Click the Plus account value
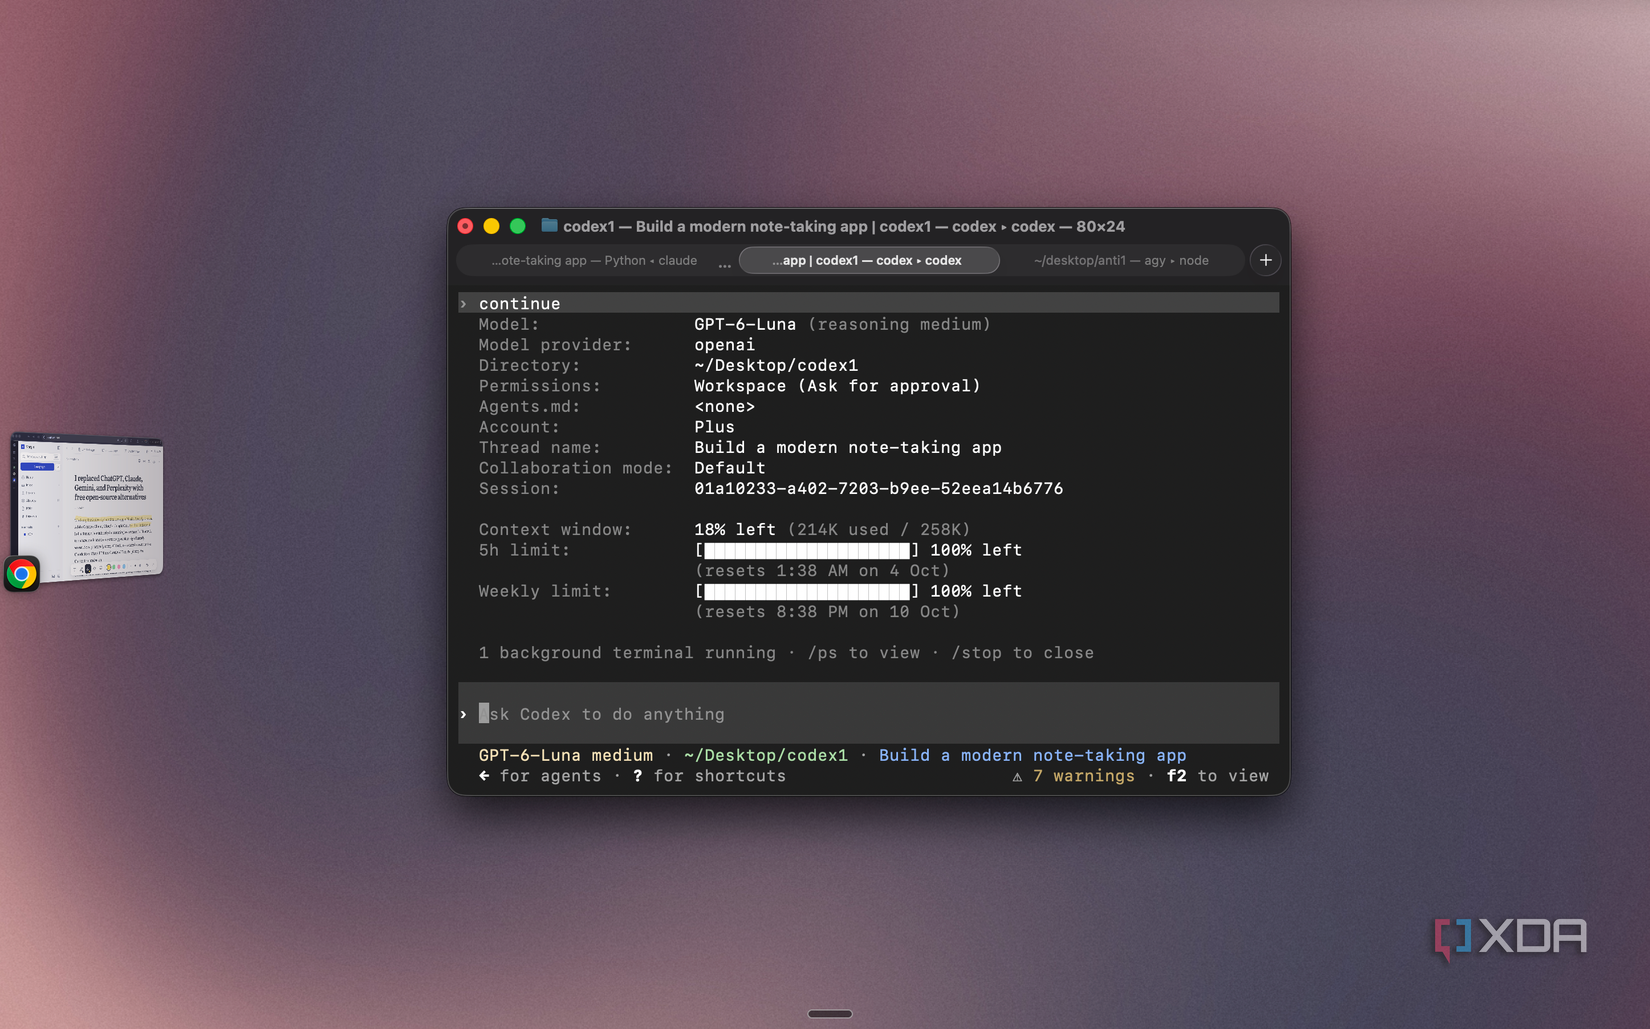This screenshot has width=1650, height=1029. [714, 427]
